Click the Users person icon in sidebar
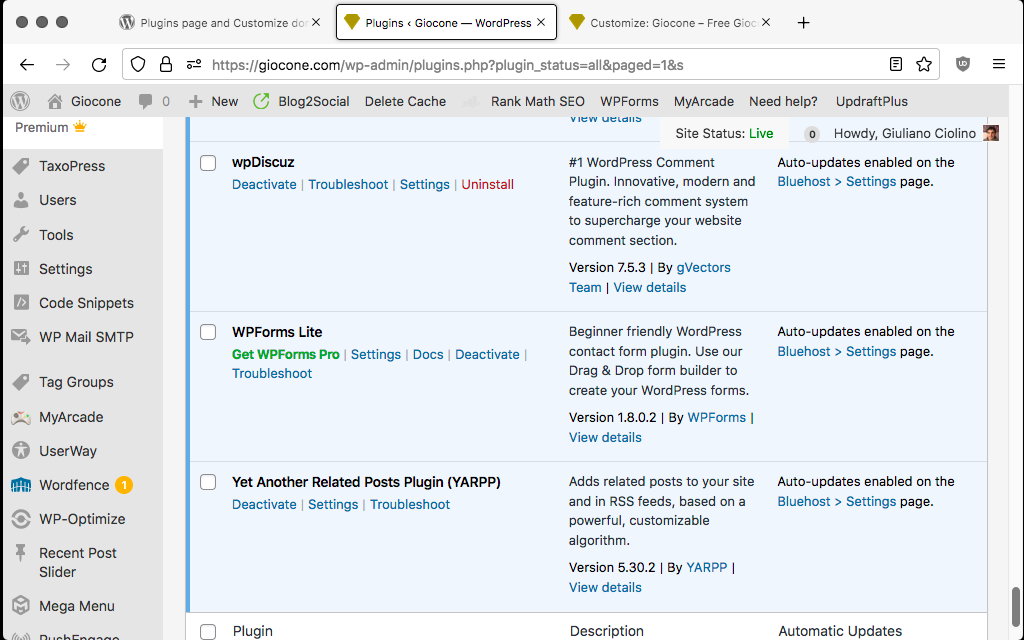1024x640 pixels. point(21,200)
